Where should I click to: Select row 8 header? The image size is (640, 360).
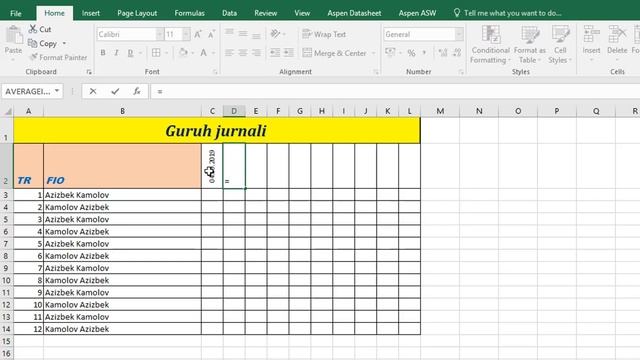(6, 256)
